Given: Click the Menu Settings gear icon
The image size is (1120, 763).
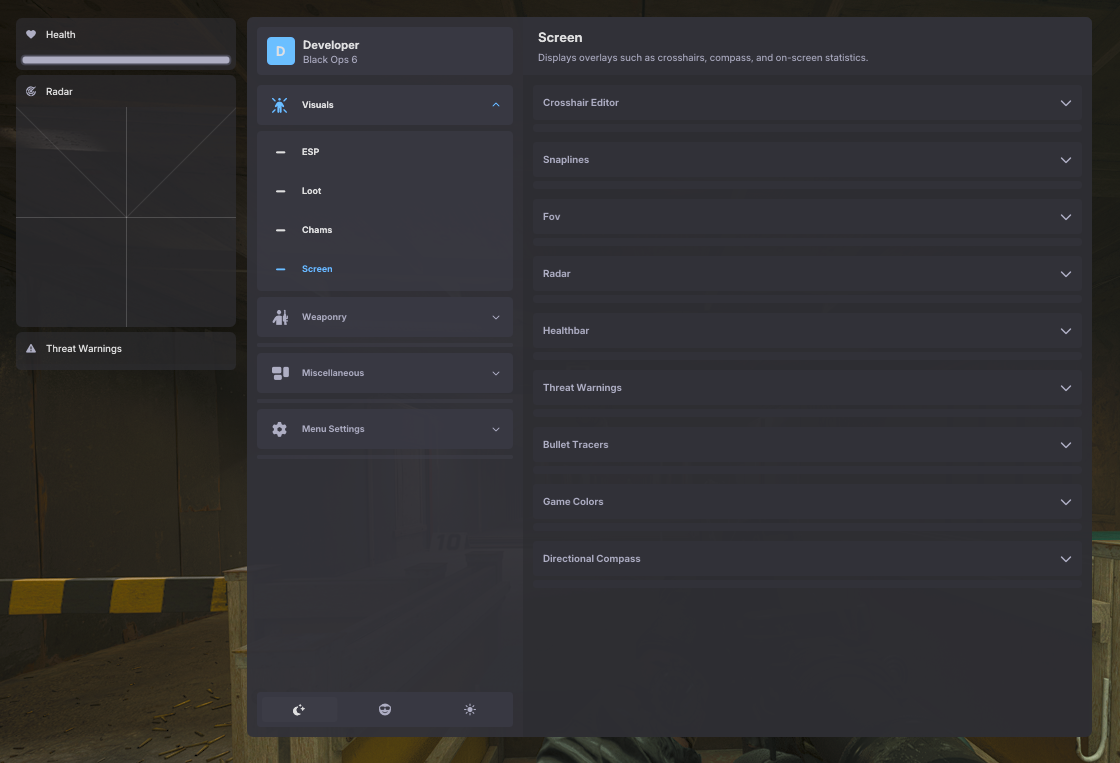Looking at the screenshot, I should [x=280, y=429].
